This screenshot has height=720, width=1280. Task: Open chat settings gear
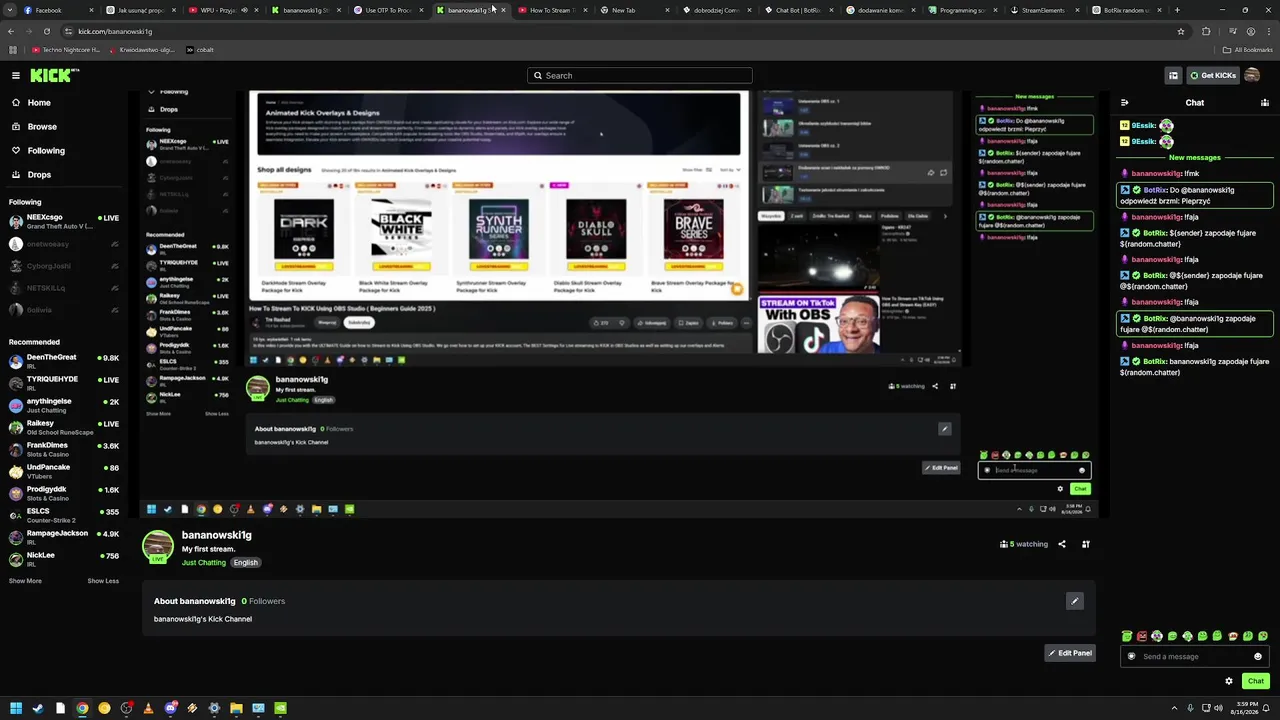(x=1229, y=681)
